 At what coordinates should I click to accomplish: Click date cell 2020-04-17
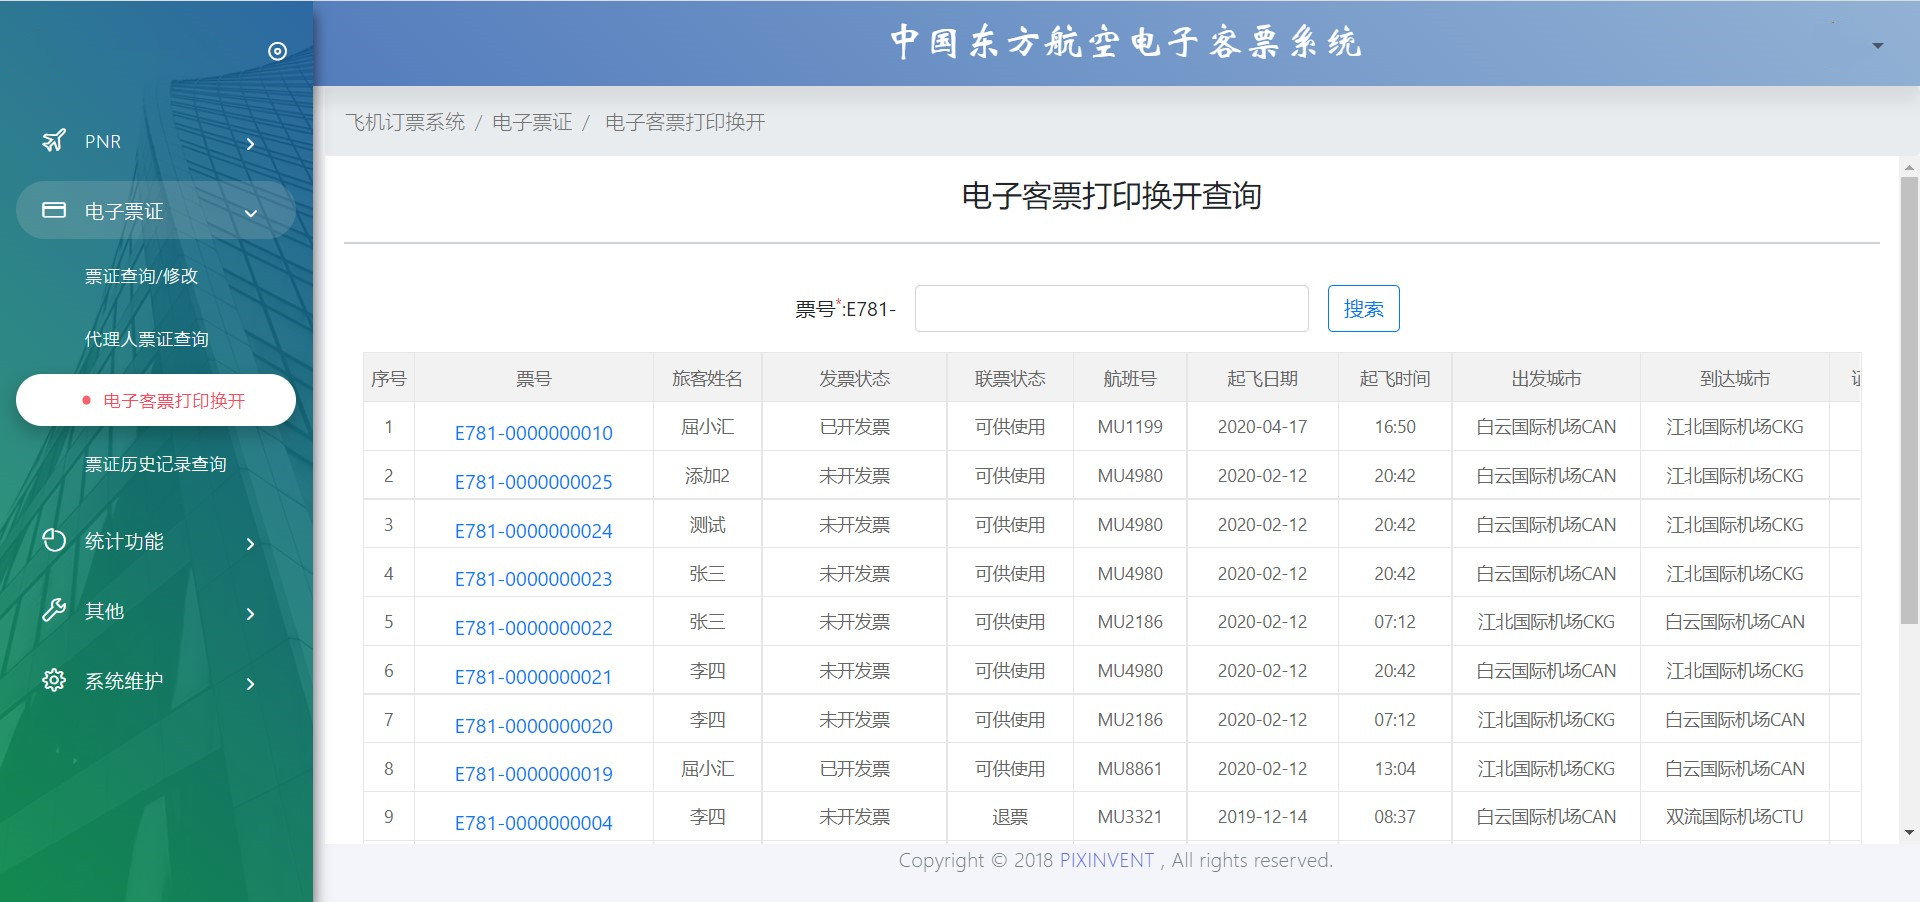tap(1262, 427)
